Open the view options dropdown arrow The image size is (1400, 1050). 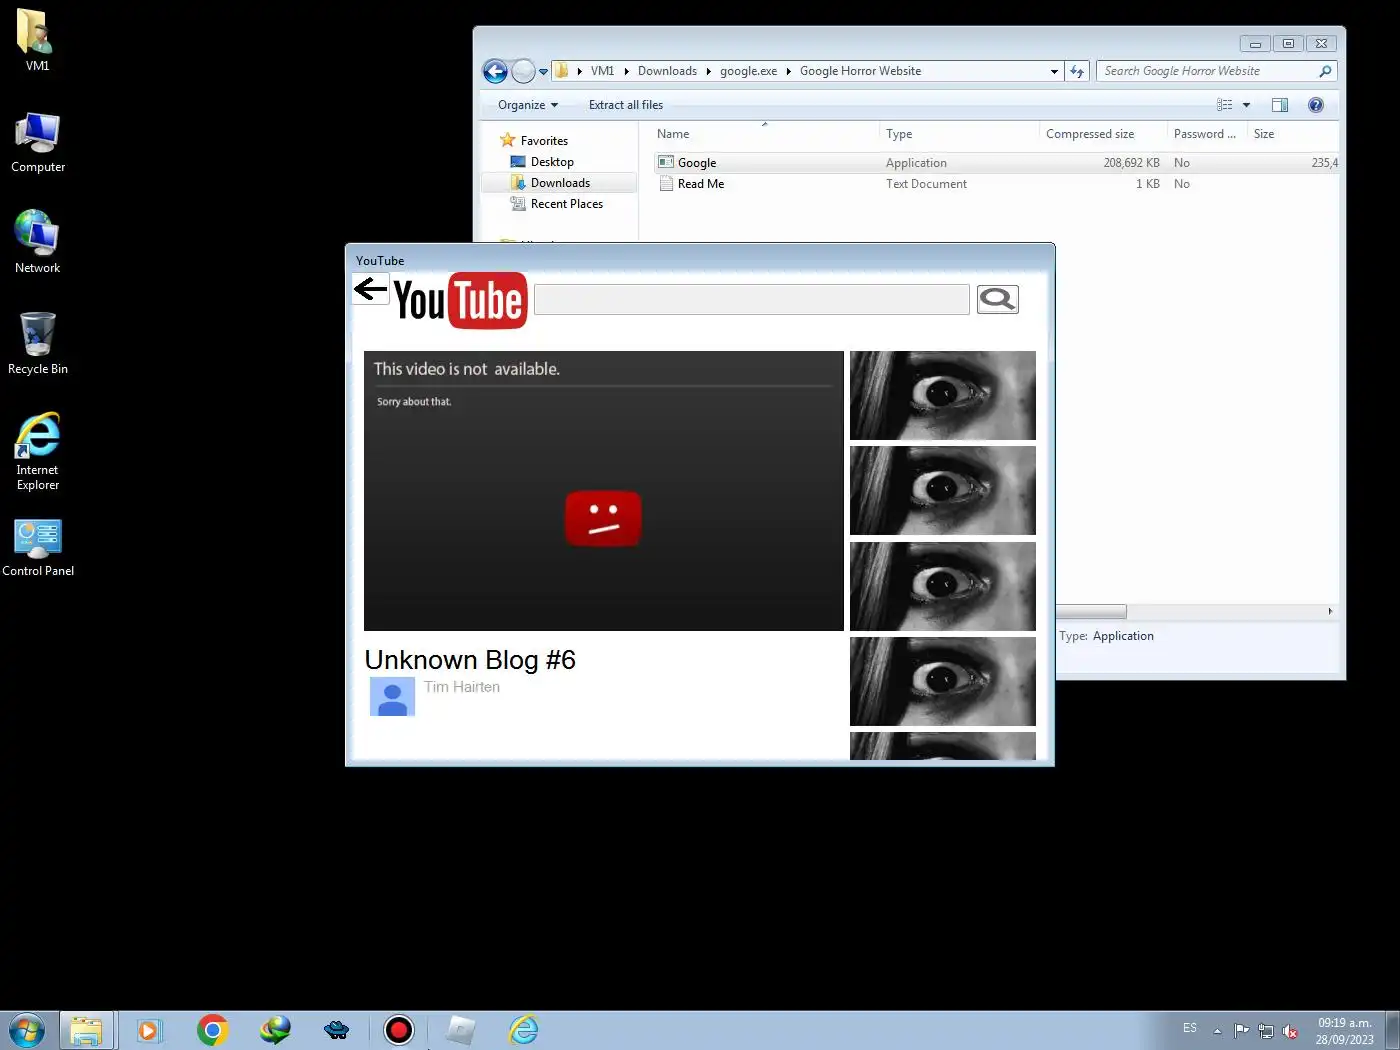(1246, 105)
